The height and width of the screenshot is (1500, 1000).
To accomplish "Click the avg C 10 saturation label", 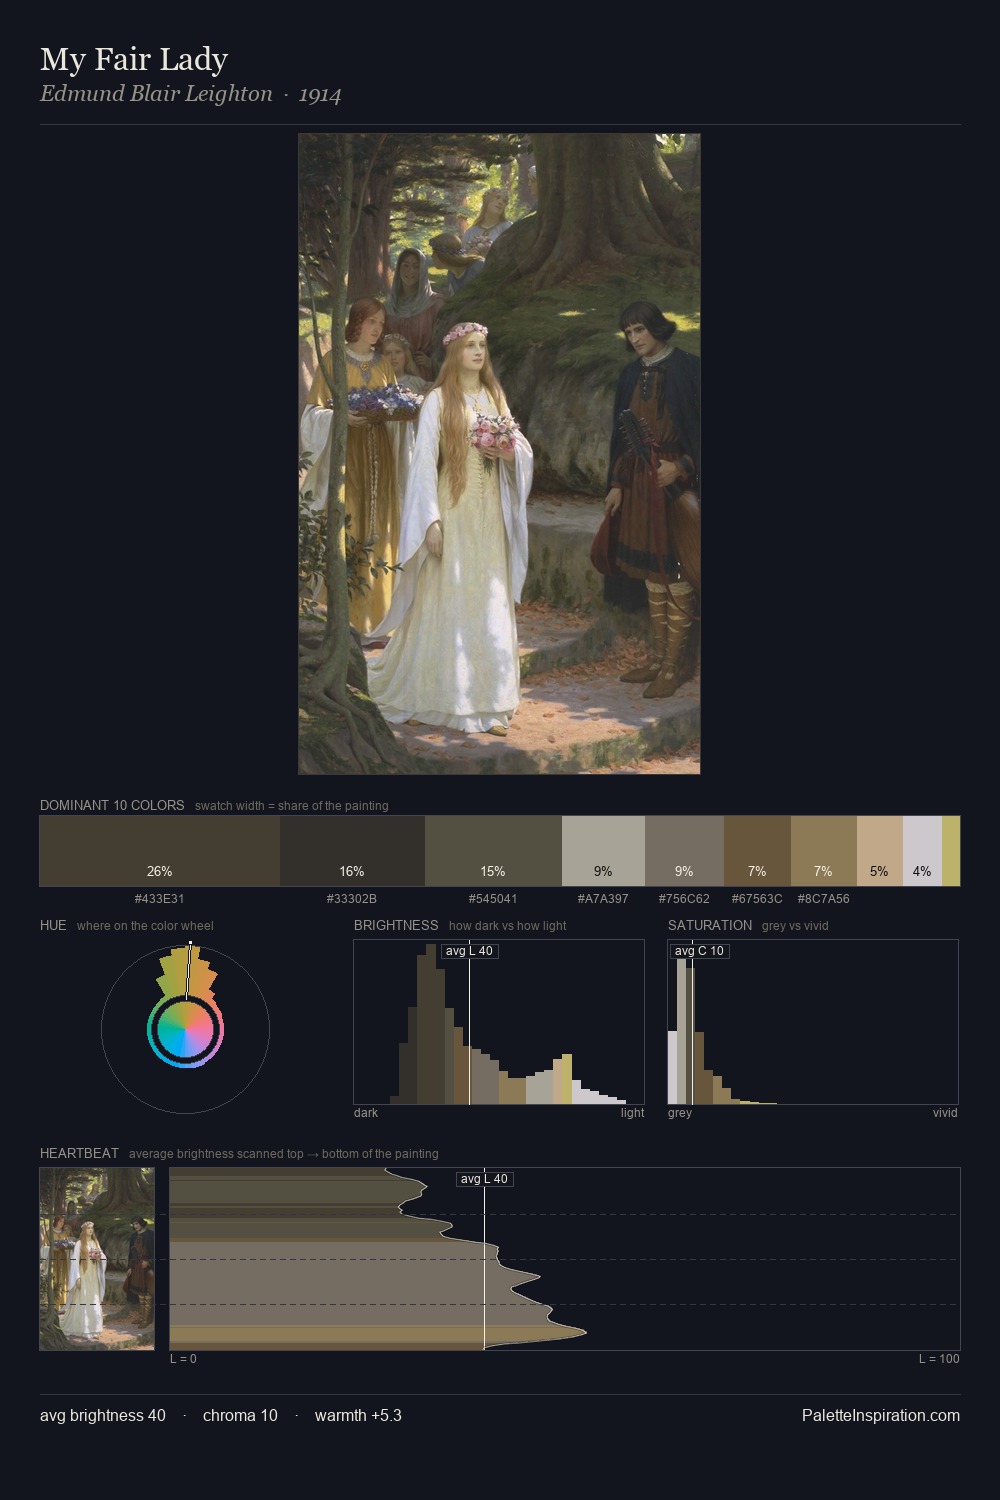I will click(x=699, y=951).
